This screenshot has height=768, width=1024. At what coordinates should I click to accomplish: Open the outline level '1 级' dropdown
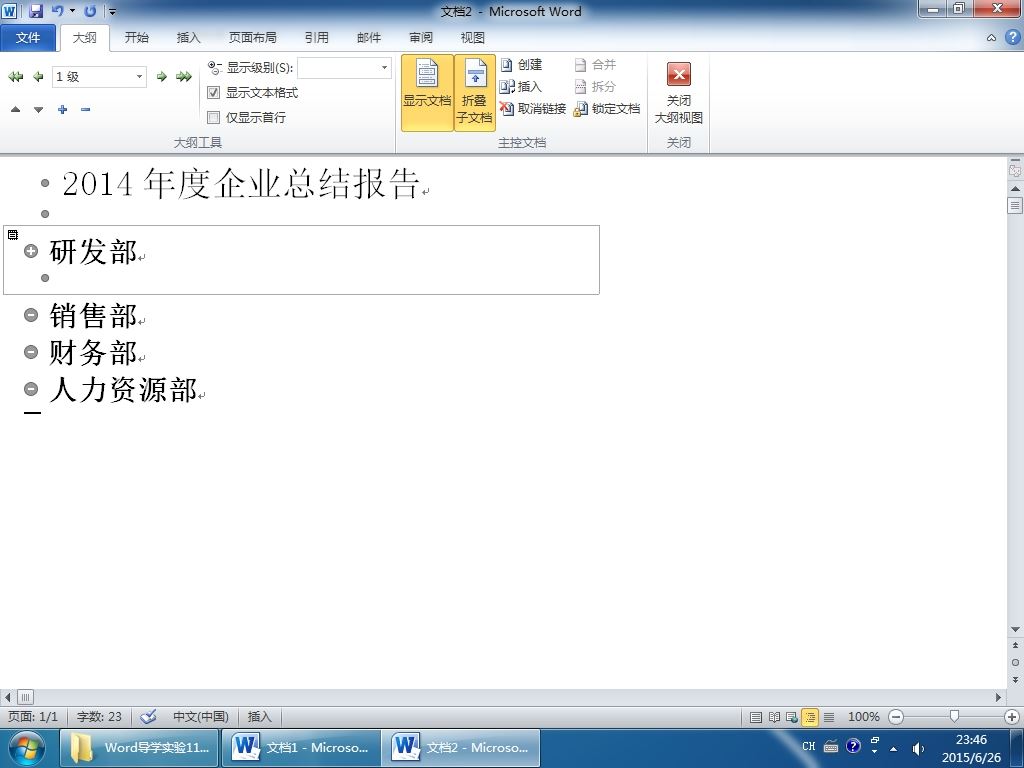click(139, 77)
